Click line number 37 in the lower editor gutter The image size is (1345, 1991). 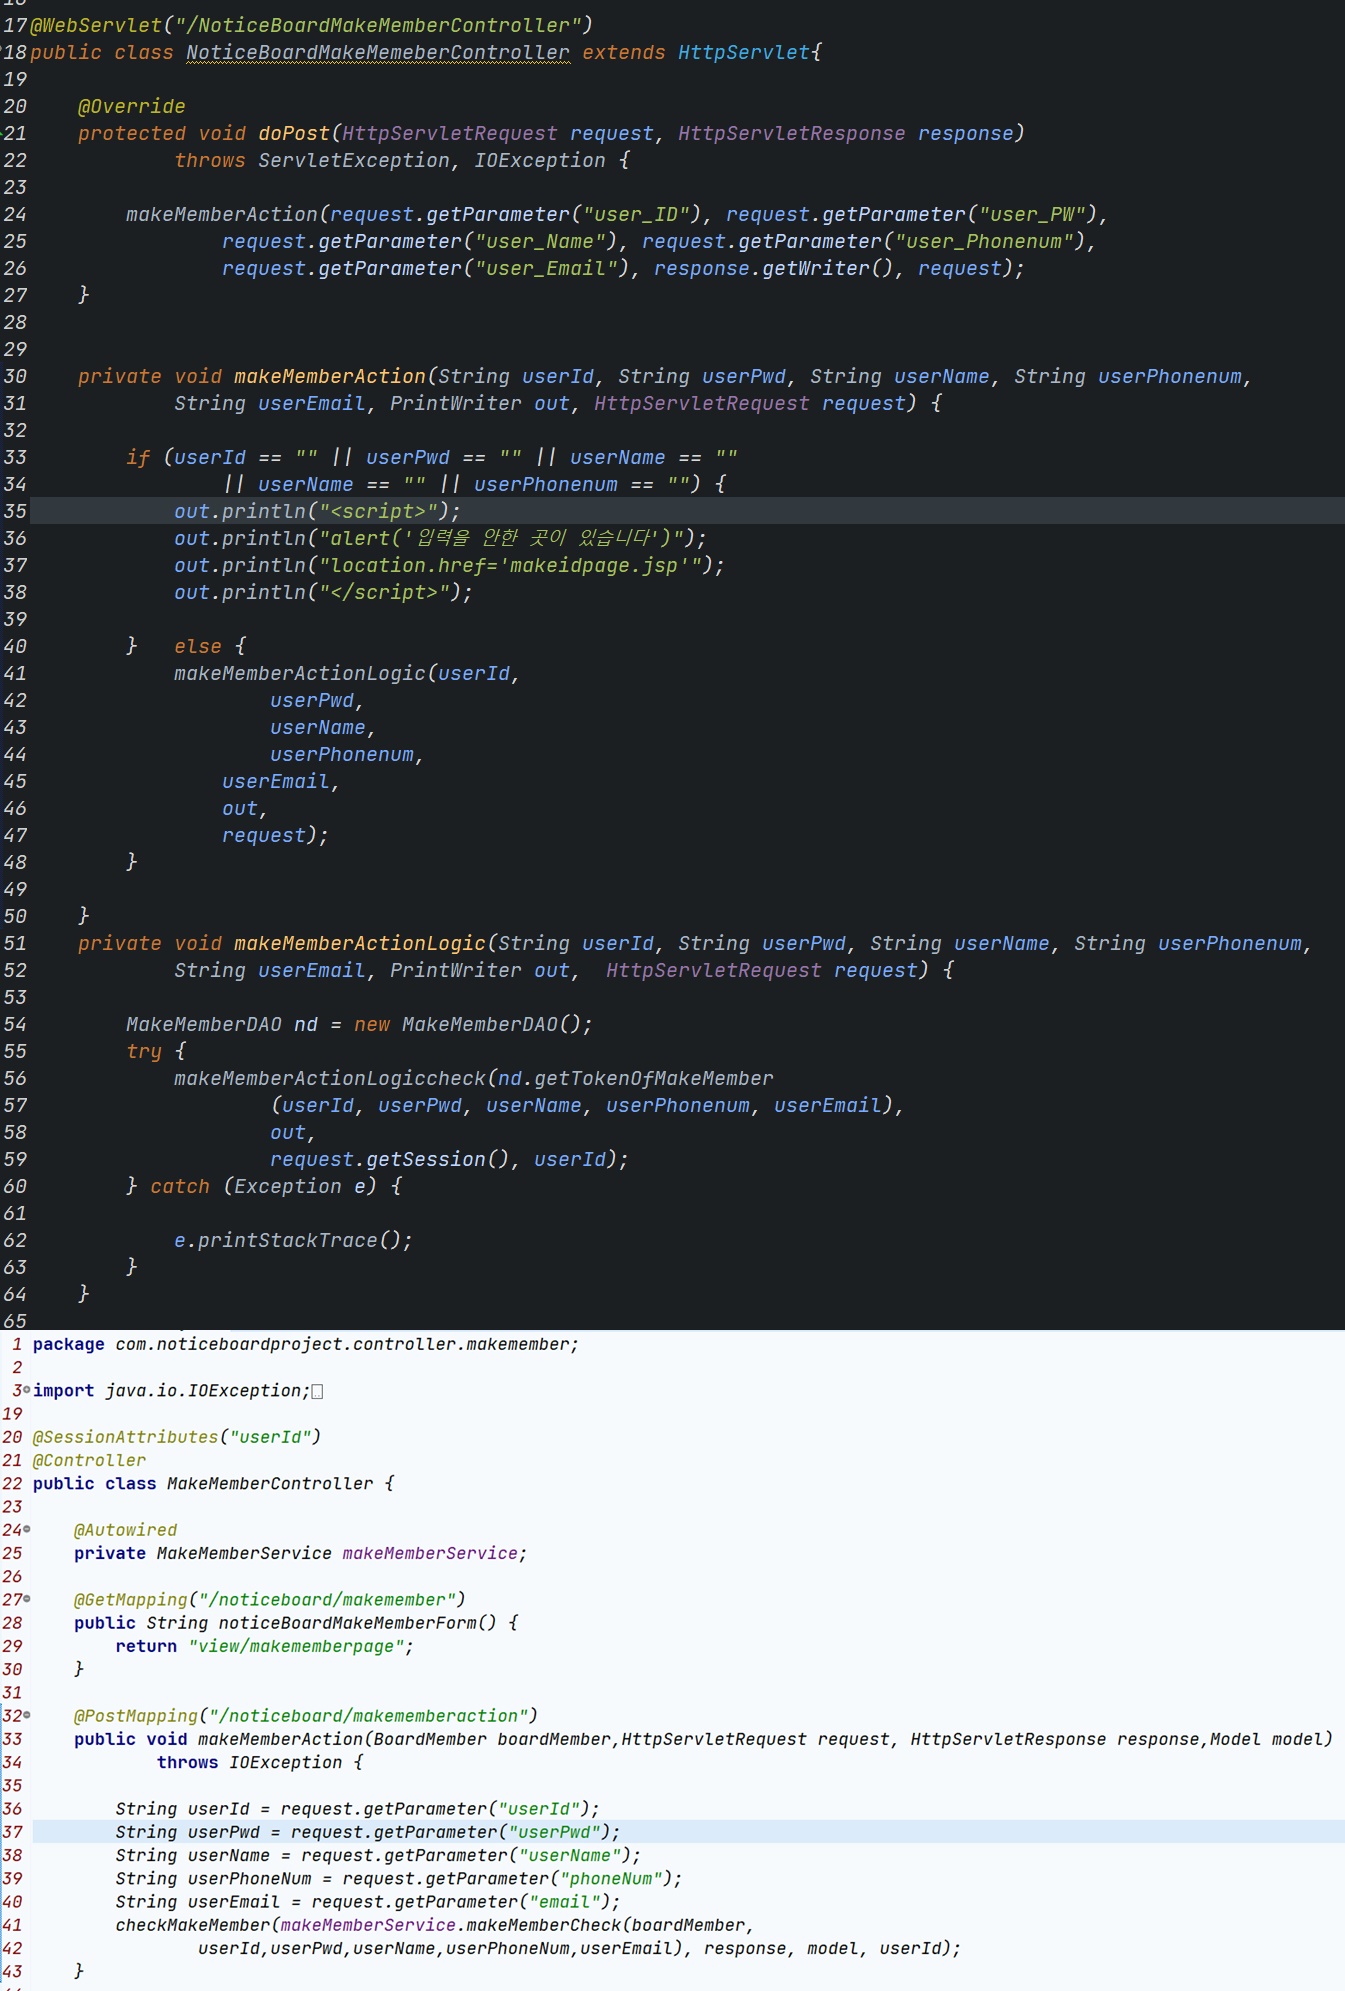12,1832
